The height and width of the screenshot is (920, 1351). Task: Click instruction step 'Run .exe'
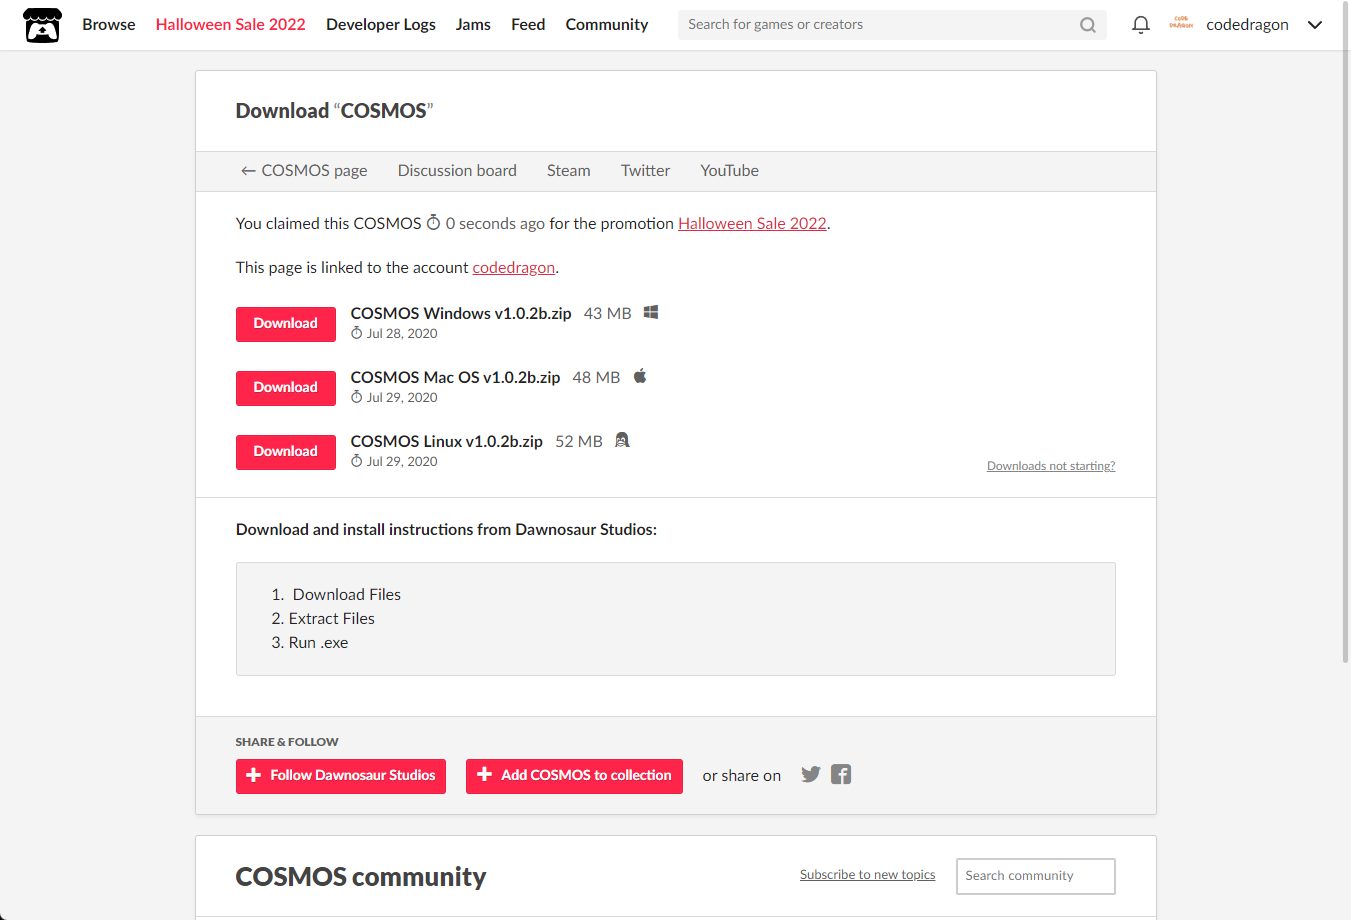319,642
